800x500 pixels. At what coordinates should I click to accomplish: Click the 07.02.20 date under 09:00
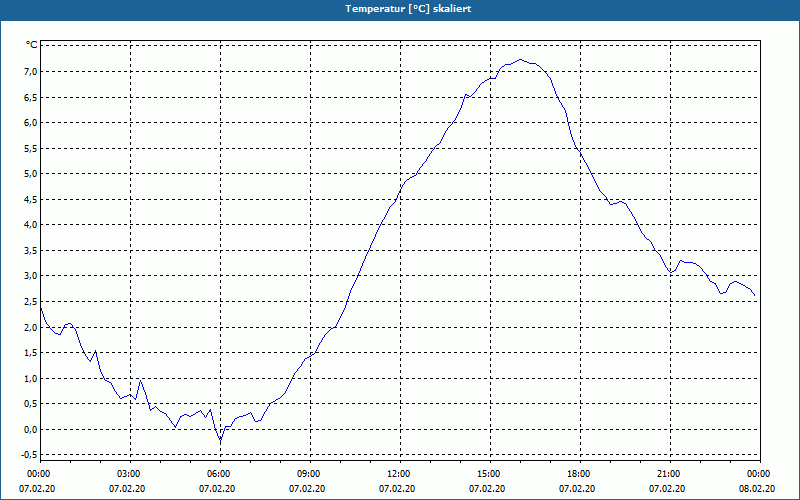tap(307, 489)
